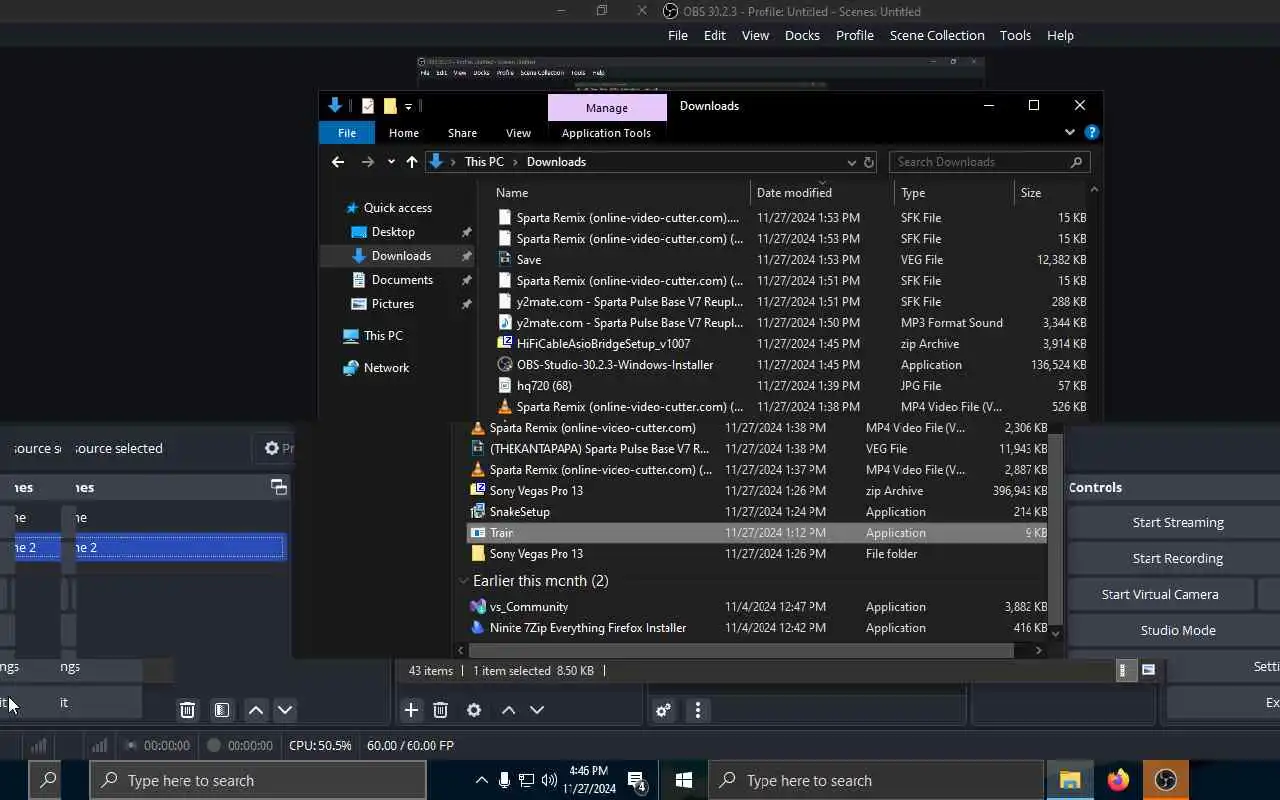Move source down in Sources dock
1280x800 pixels.
coord(537,710)
